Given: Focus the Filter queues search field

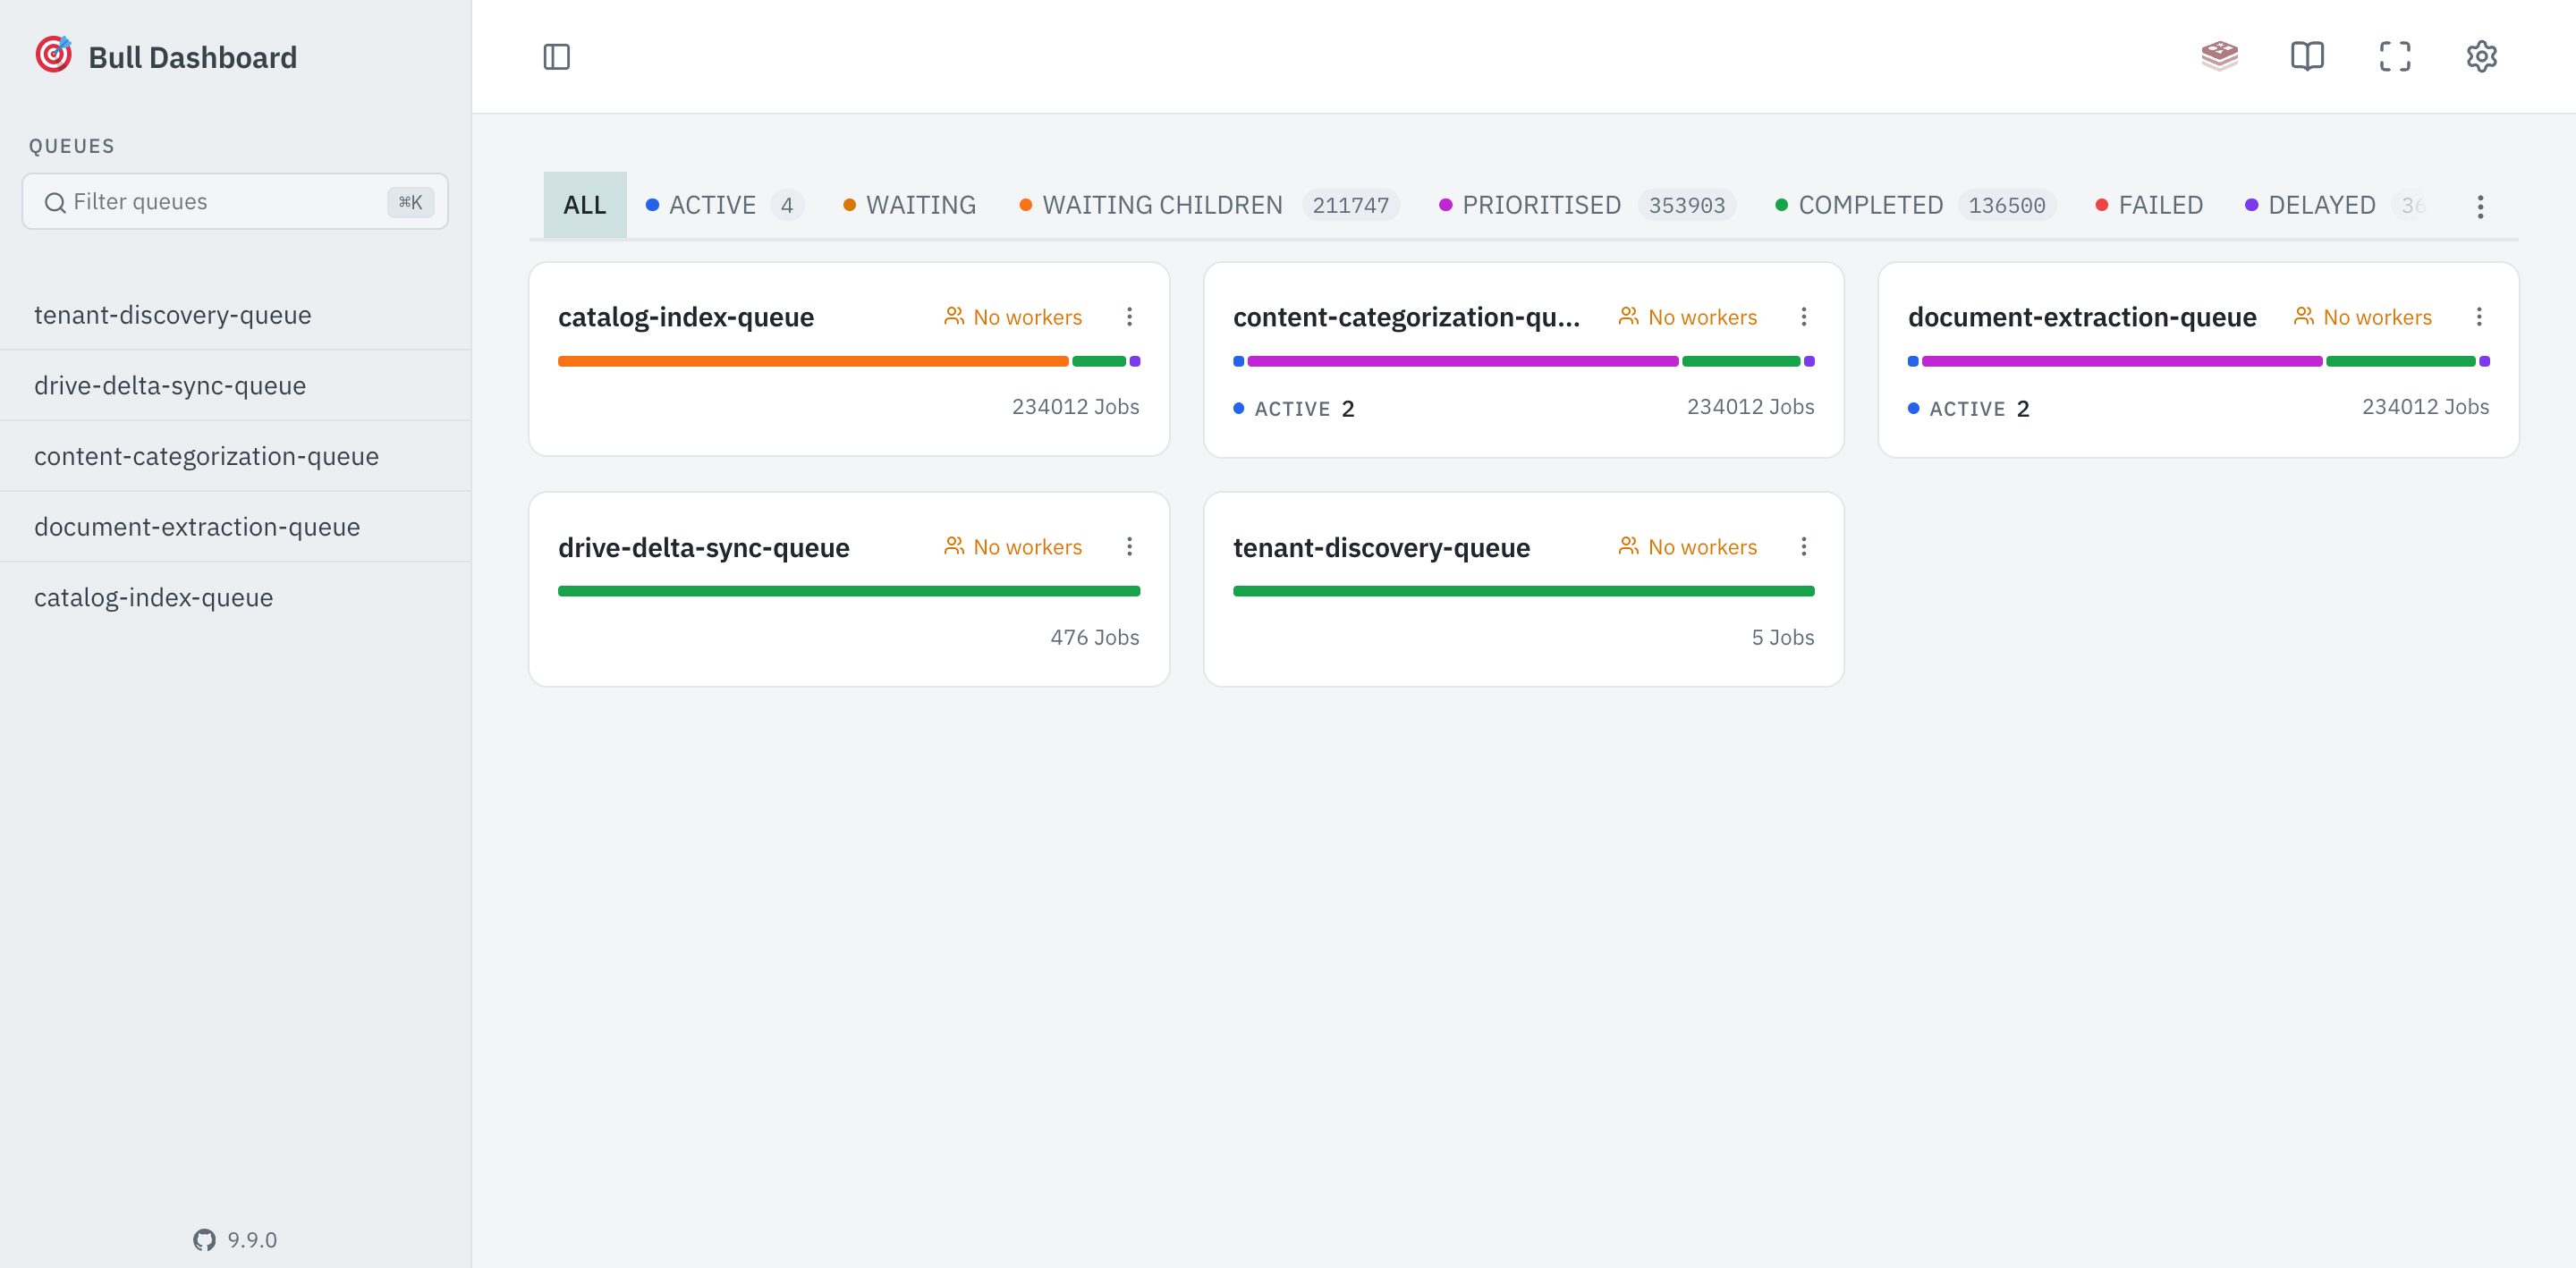Looking at the screenshot, I should pos(235,202).
